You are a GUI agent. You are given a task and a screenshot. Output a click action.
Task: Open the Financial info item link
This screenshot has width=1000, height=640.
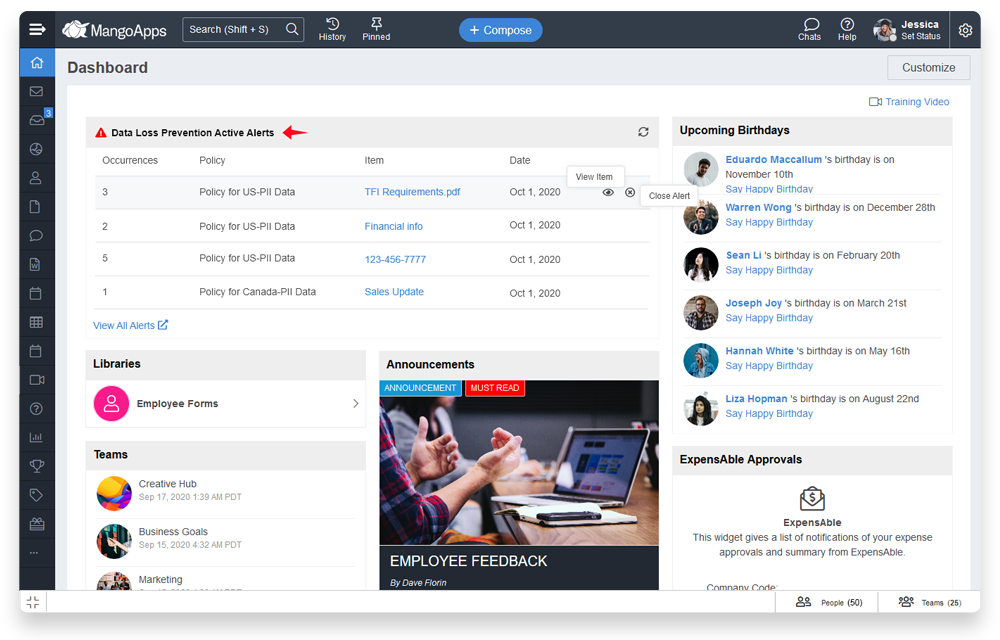(393, 226)
